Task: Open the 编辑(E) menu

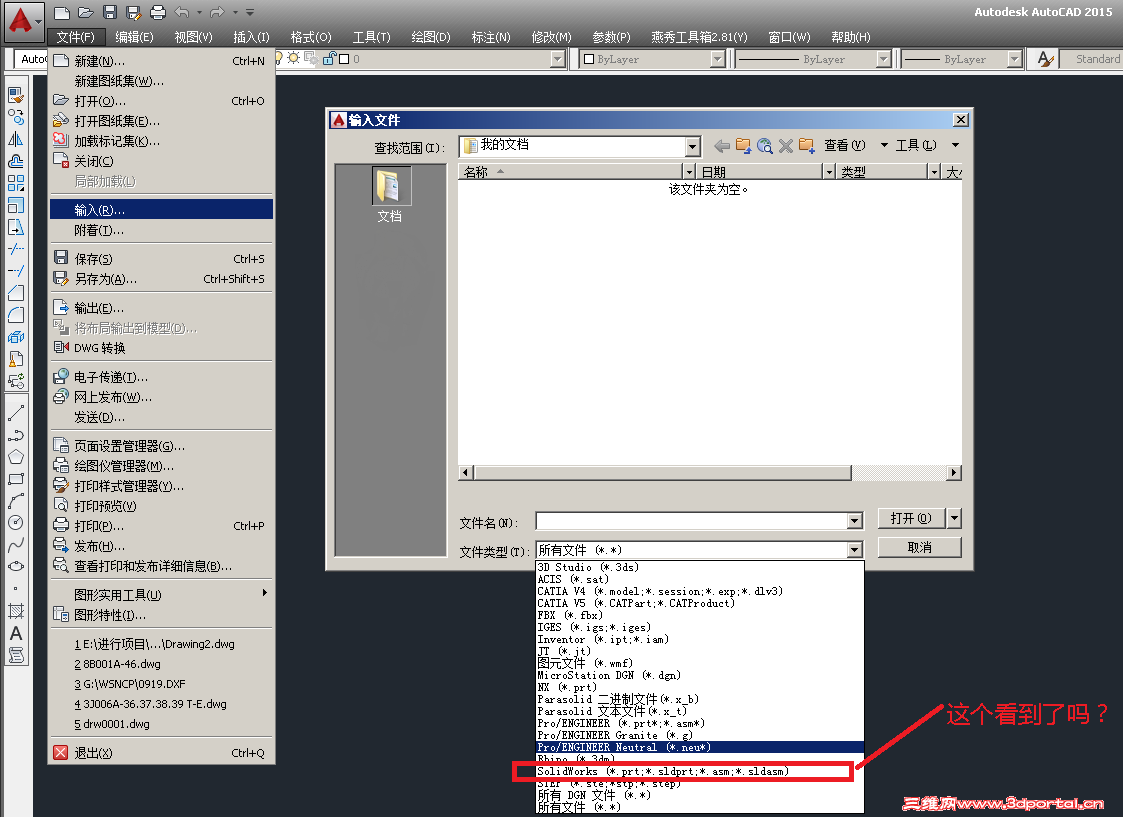Action: (x=135, y=37)
